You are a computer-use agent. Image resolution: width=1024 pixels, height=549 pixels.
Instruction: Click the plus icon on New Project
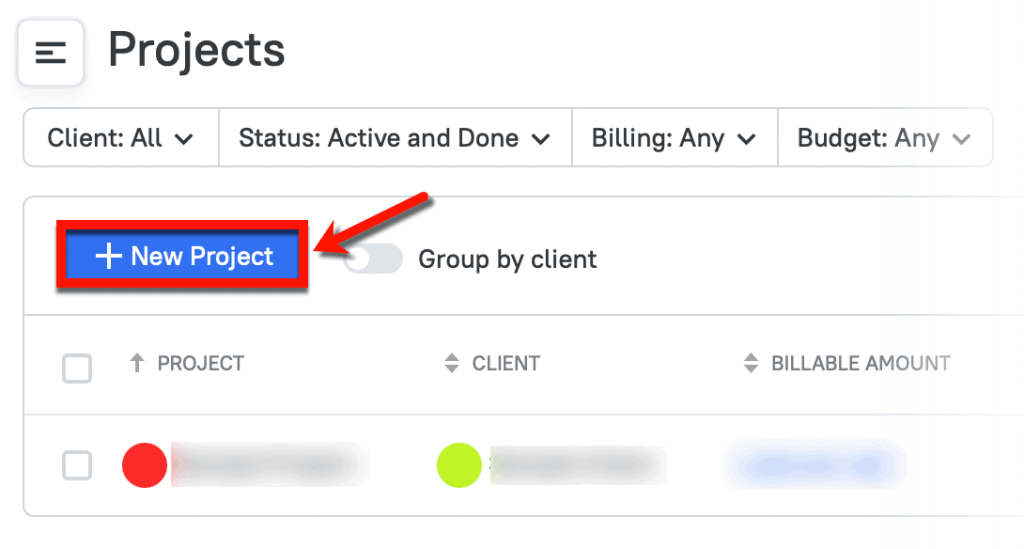coord(107,257)
